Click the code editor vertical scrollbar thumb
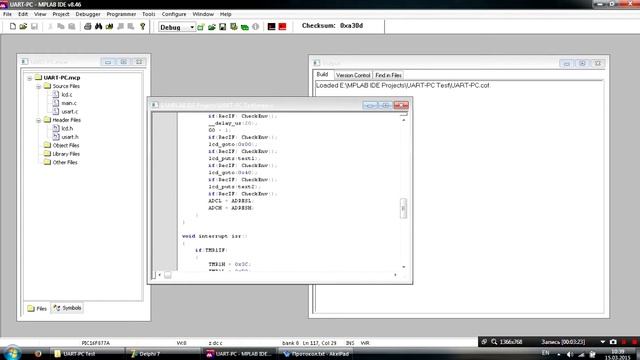 point(403,208)
